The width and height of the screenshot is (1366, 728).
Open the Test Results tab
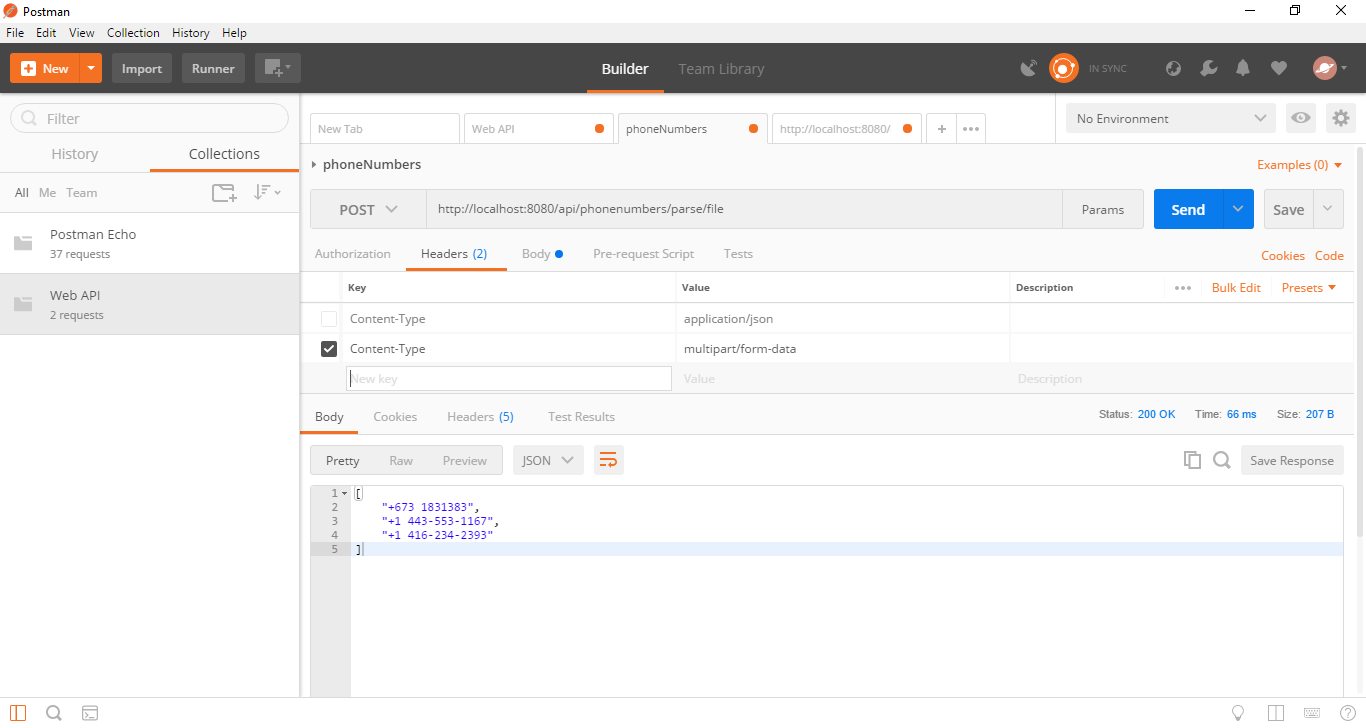pyautogui.click(x=581, y=417)
